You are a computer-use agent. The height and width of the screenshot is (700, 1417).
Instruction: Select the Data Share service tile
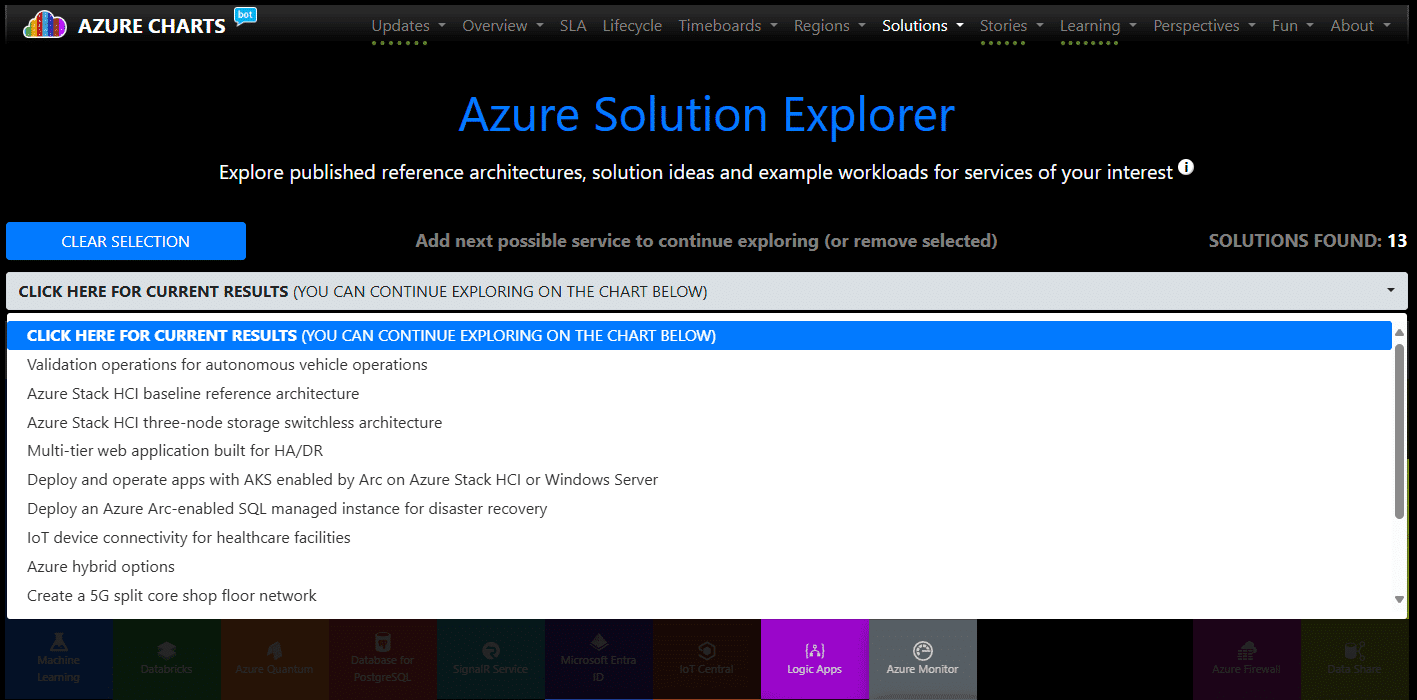coord(1354,660)
